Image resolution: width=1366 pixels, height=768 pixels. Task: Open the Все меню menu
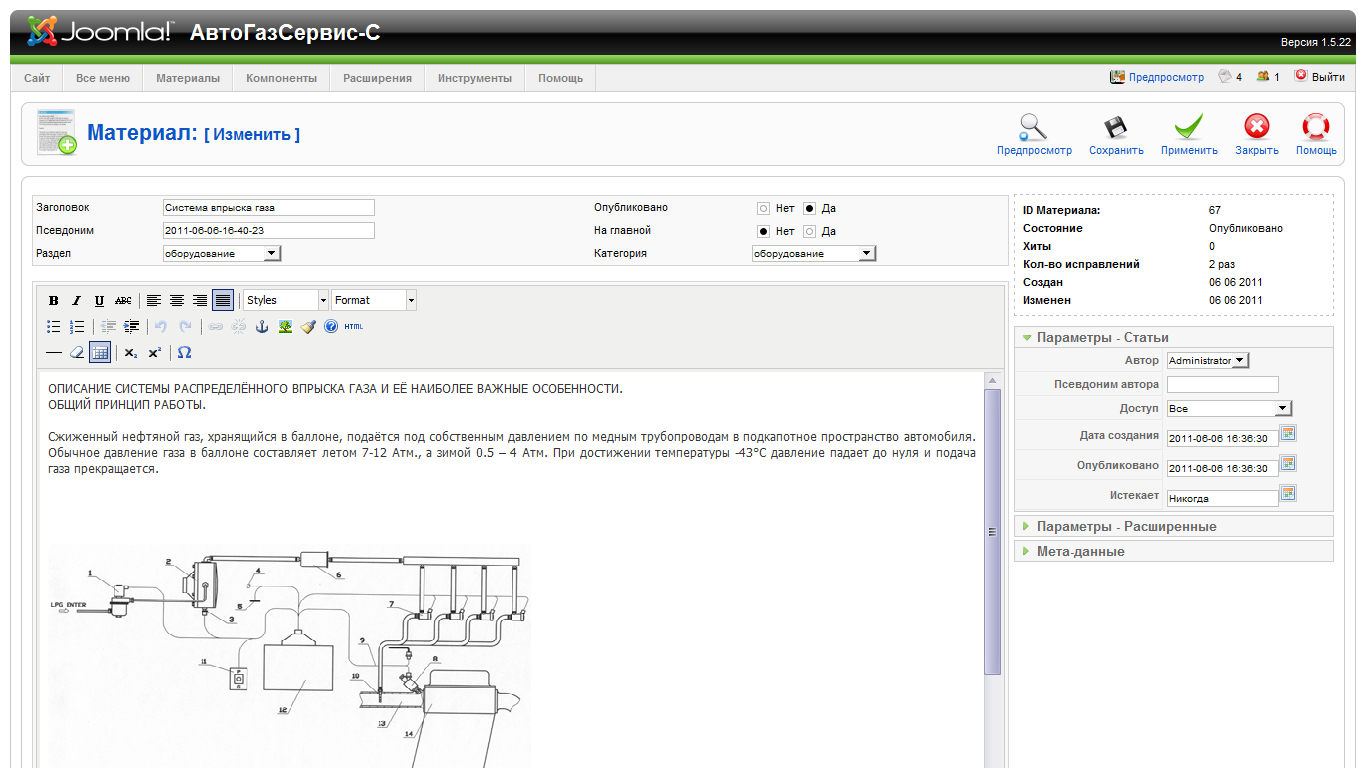pos(102,78)
